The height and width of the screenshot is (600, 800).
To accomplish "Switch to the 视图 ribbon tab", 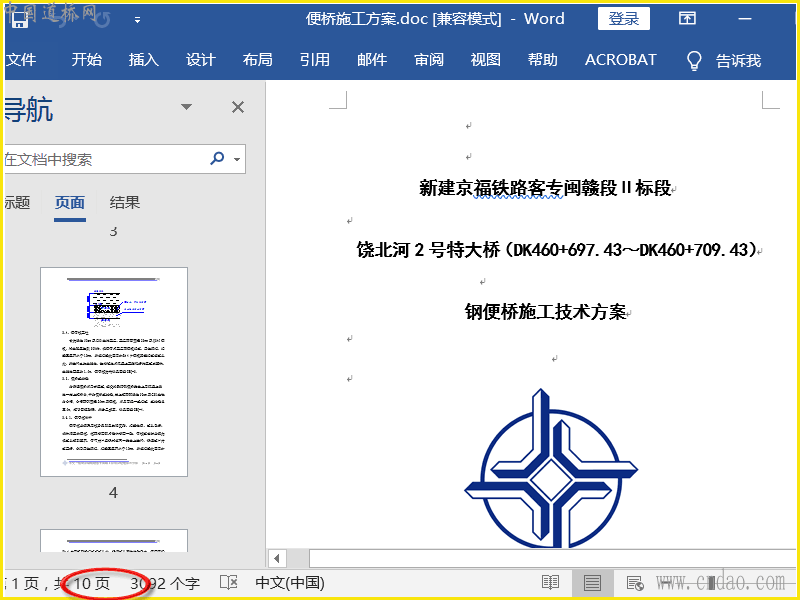I will pos(486,60).
